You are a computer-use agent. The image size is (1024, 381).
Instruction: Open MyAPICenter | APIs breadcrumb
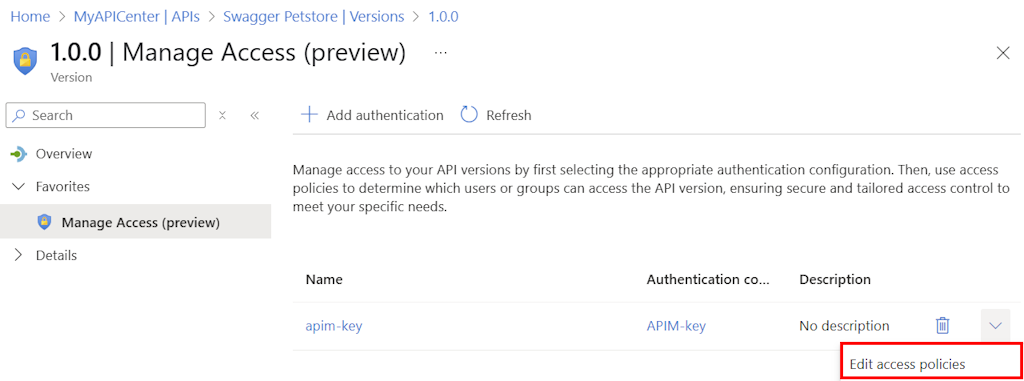tap(136, 16)
